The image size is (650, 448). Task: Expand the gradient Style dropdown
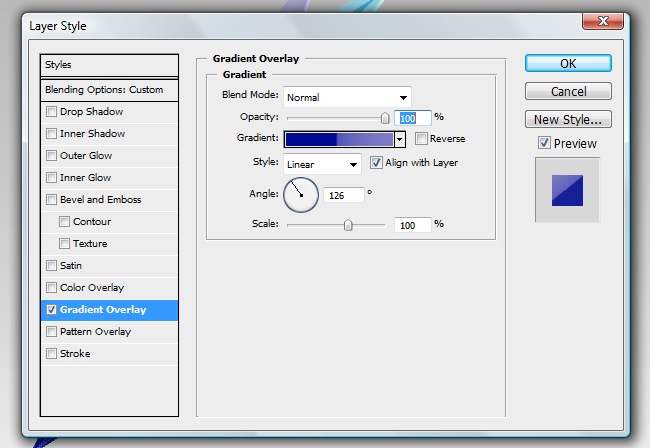(322, 163)
